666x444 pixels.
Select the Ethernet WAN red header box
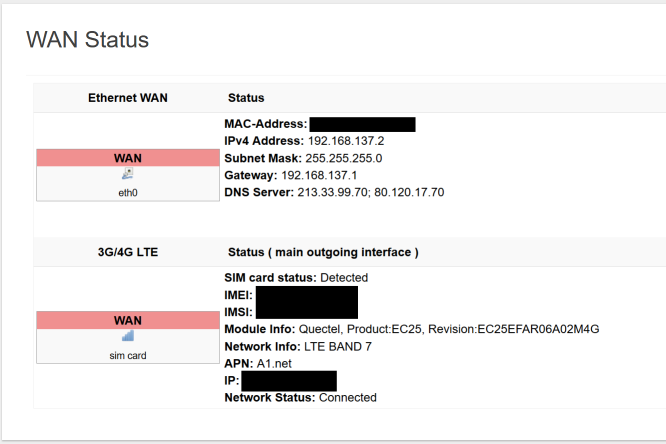click(128, 158)
